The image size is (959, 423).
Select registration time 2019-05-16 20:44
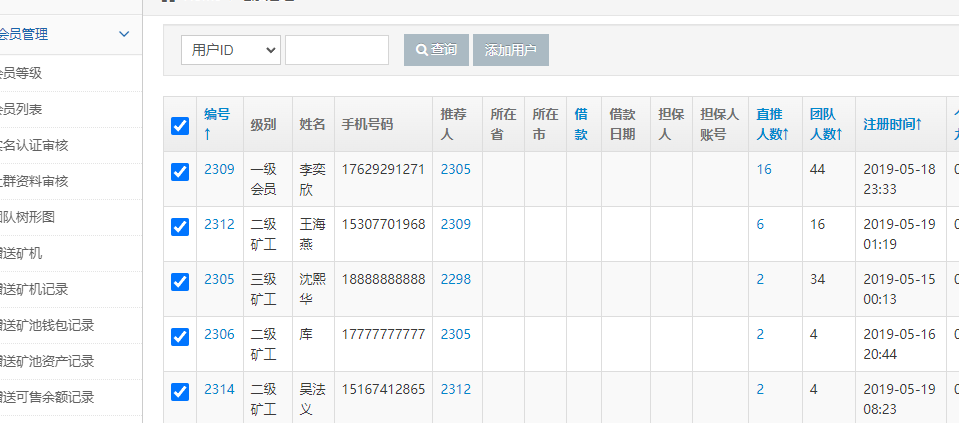900,344
